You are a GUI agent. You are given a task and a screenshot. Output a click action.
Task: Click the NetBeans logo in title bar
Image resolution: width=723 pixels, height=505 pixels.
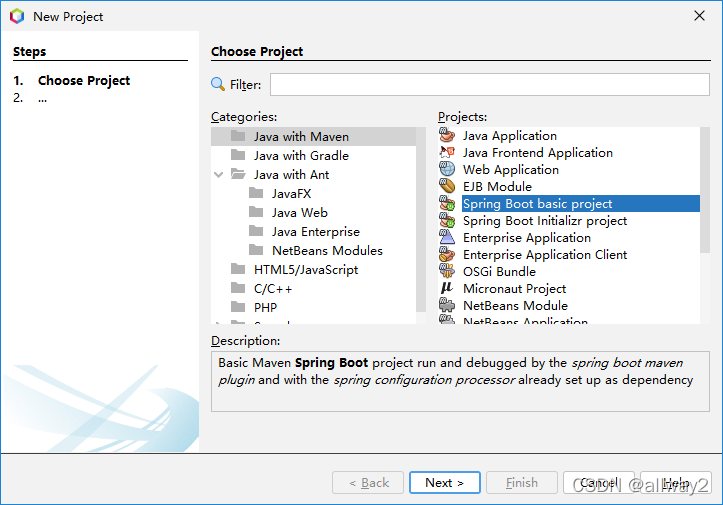[x=17, y=16]
